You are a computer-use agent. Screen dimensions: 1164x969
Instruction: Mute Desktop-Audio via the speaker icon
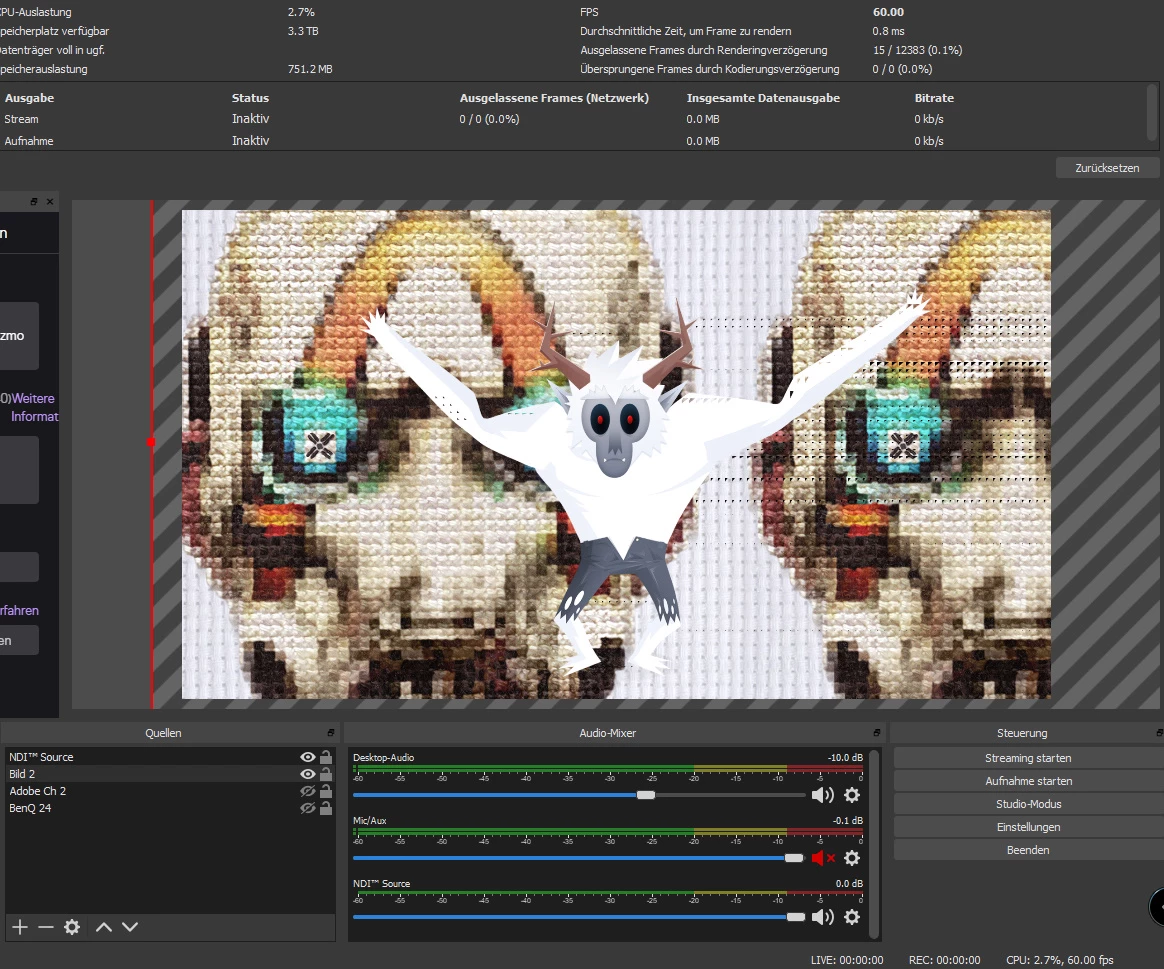tap(823, 795)
